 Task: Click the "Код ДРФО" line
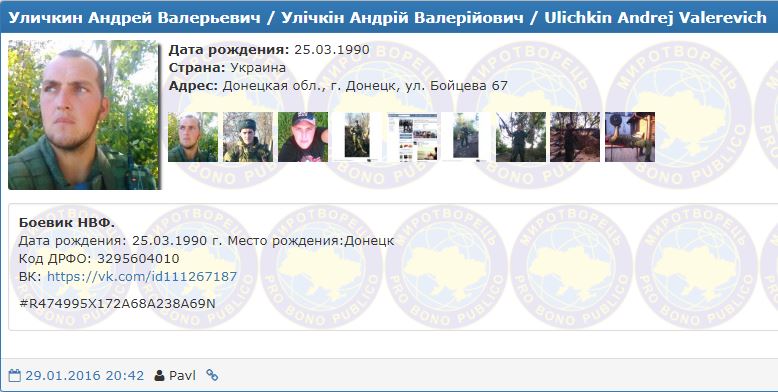pyautogui.click(x=99, y=259)
